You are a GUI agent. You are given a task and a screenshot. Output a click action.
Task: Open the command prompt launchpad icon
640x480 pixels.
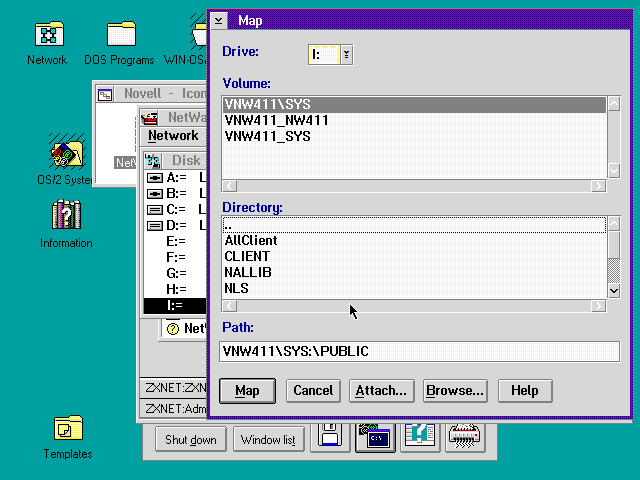pos(375,437)
